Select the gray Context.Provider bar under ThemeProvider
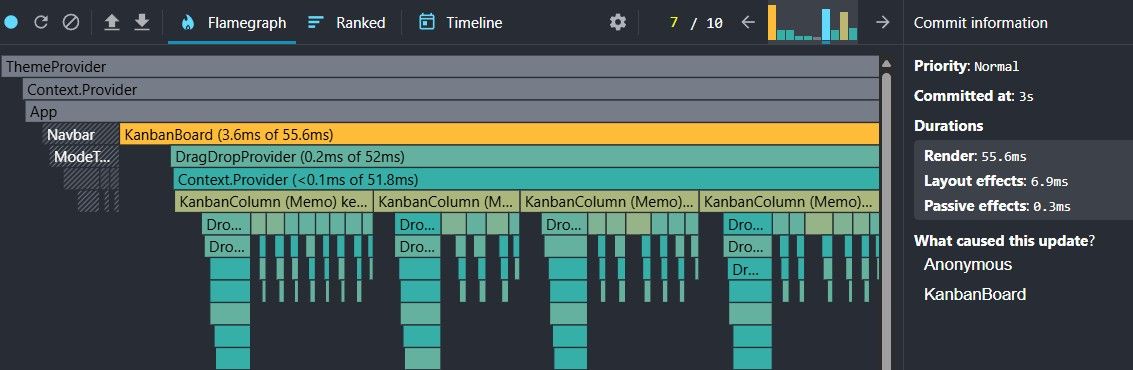1133x370 pixels. [451, 90]
